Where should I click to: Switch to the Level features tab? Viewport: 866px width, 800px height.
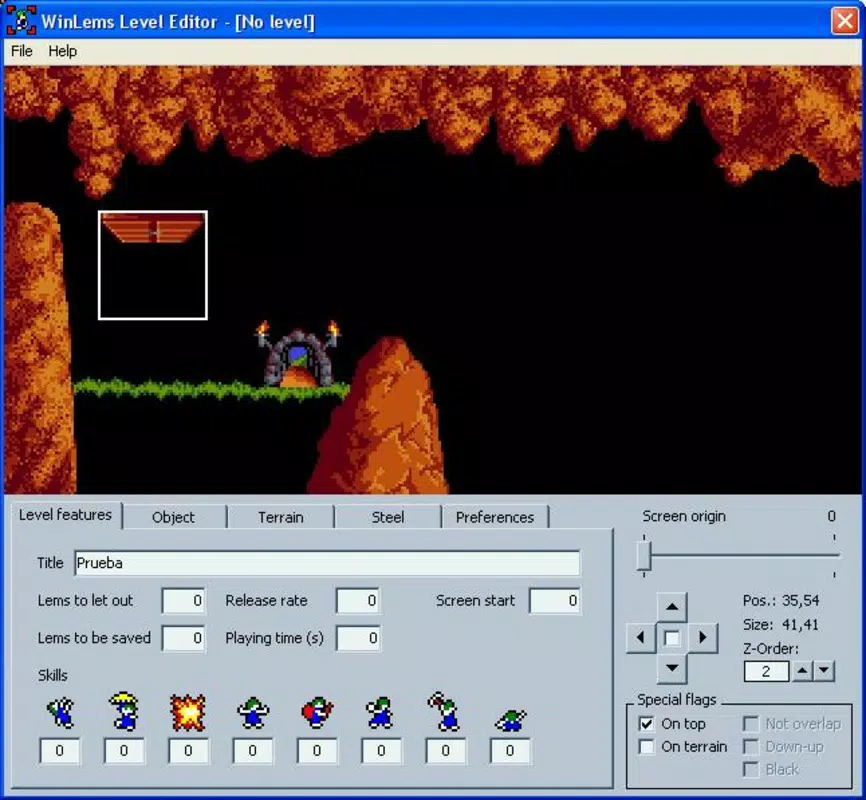(66, 515)
